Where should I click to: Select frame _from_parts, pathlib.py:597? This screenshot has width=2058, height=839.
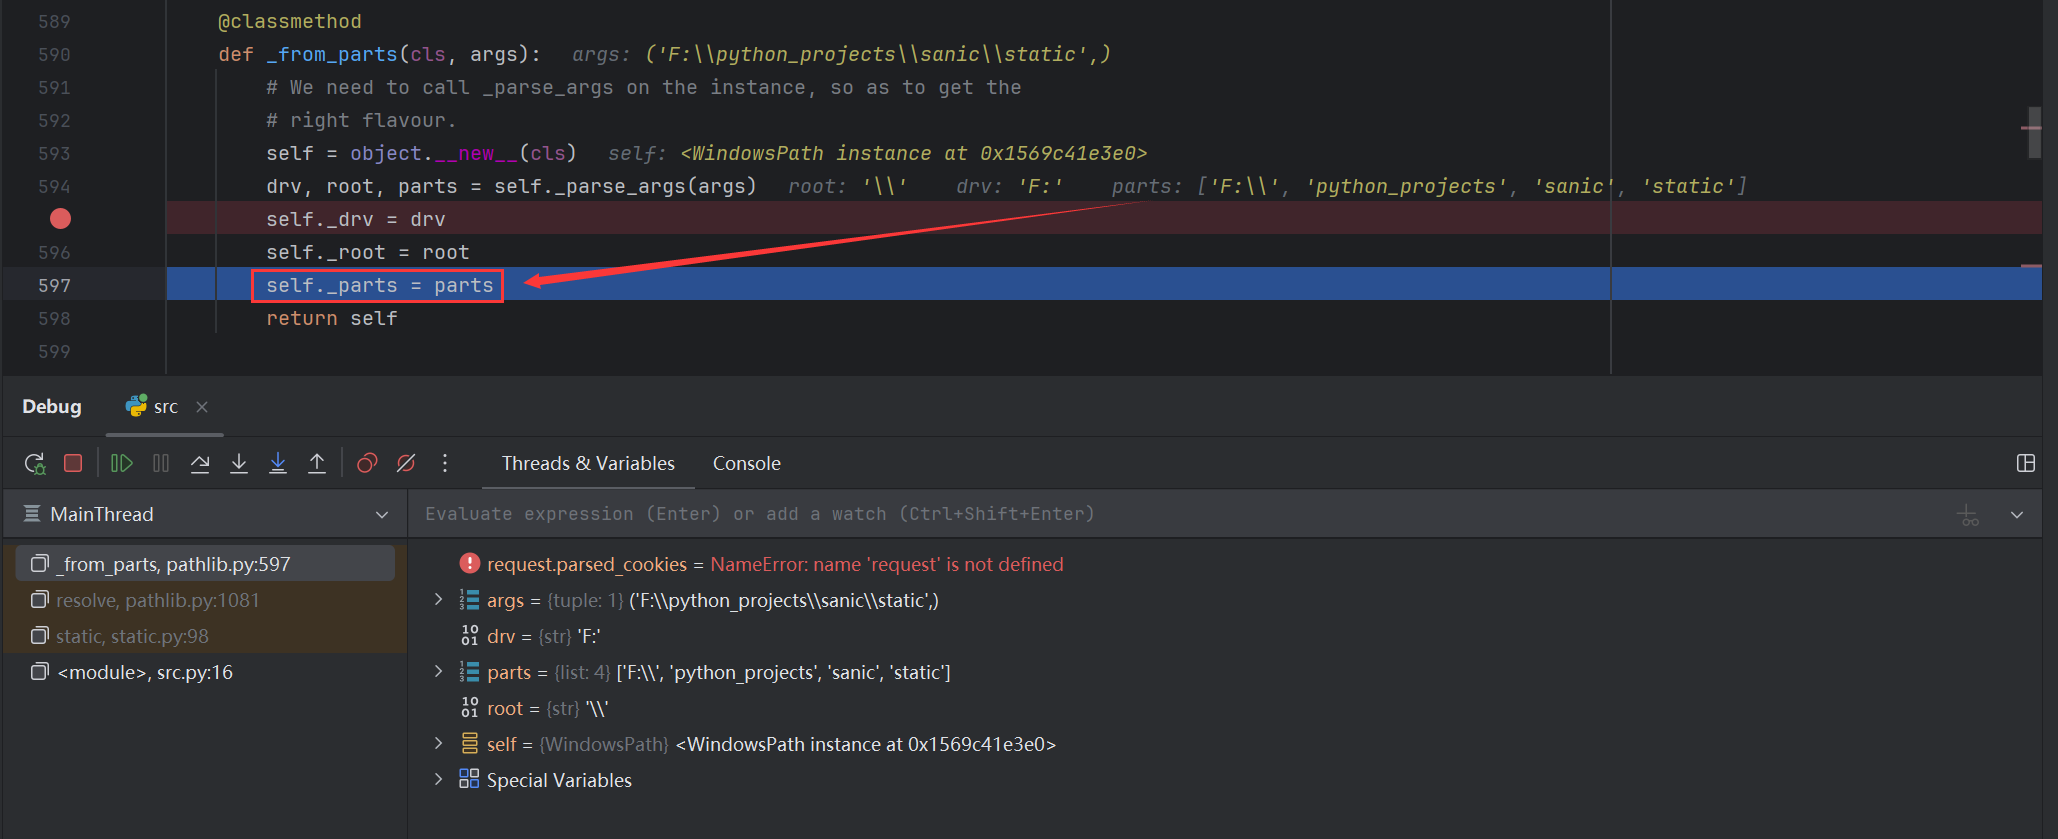click(x=206, y=564)
